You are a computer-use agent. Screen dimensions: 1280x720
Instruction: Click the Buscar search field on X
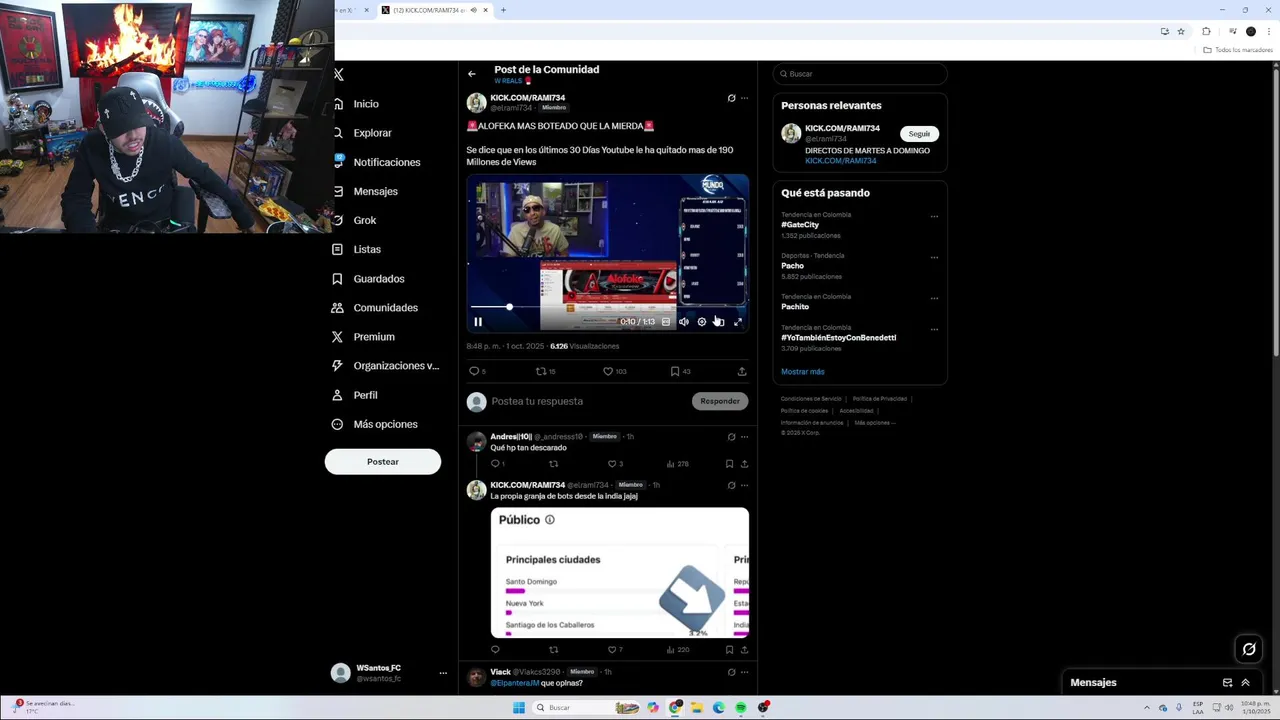(x=859, y=74)
